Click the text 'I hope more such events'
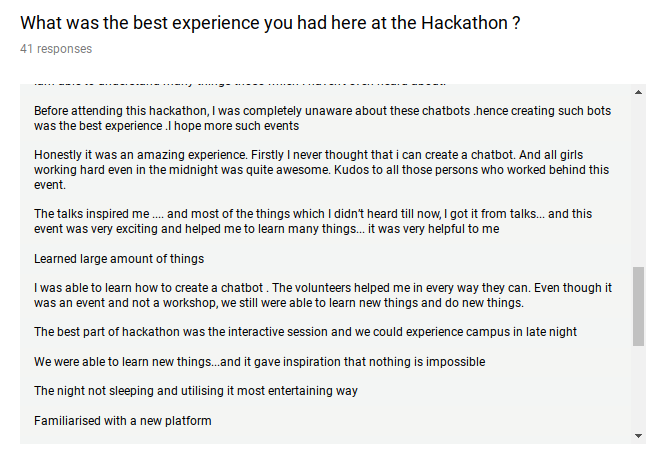Screen dimensions: 662x468 pyautogui.click(x=233, y=126)
